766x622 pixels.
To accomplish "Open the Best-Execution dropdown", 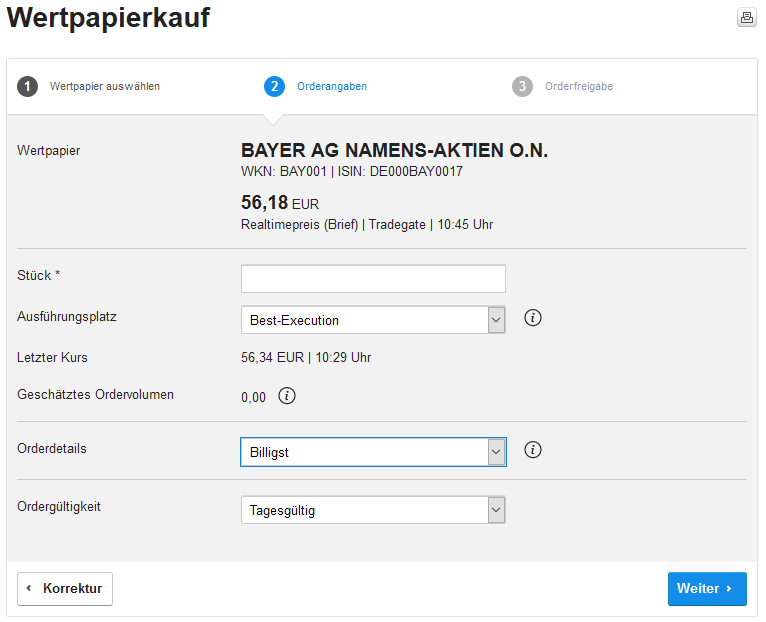I will (x=373, y=320).
